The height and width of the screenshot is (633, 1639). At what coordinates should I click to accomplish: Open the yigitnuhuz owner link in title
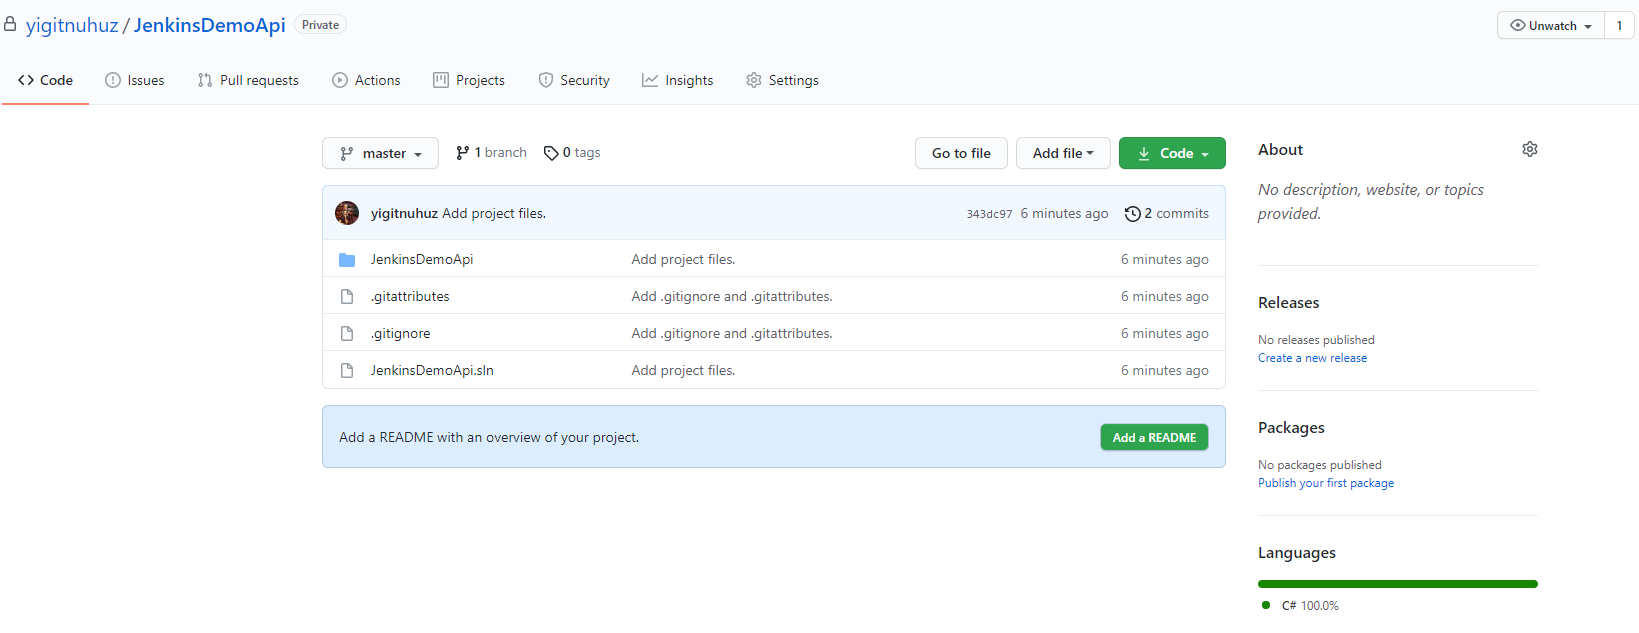(x=72, y=25)
